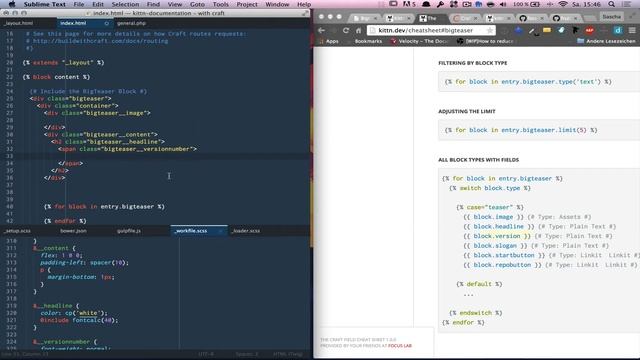
Task: Open the Goto menu
Action: click(x=198, y=4)
